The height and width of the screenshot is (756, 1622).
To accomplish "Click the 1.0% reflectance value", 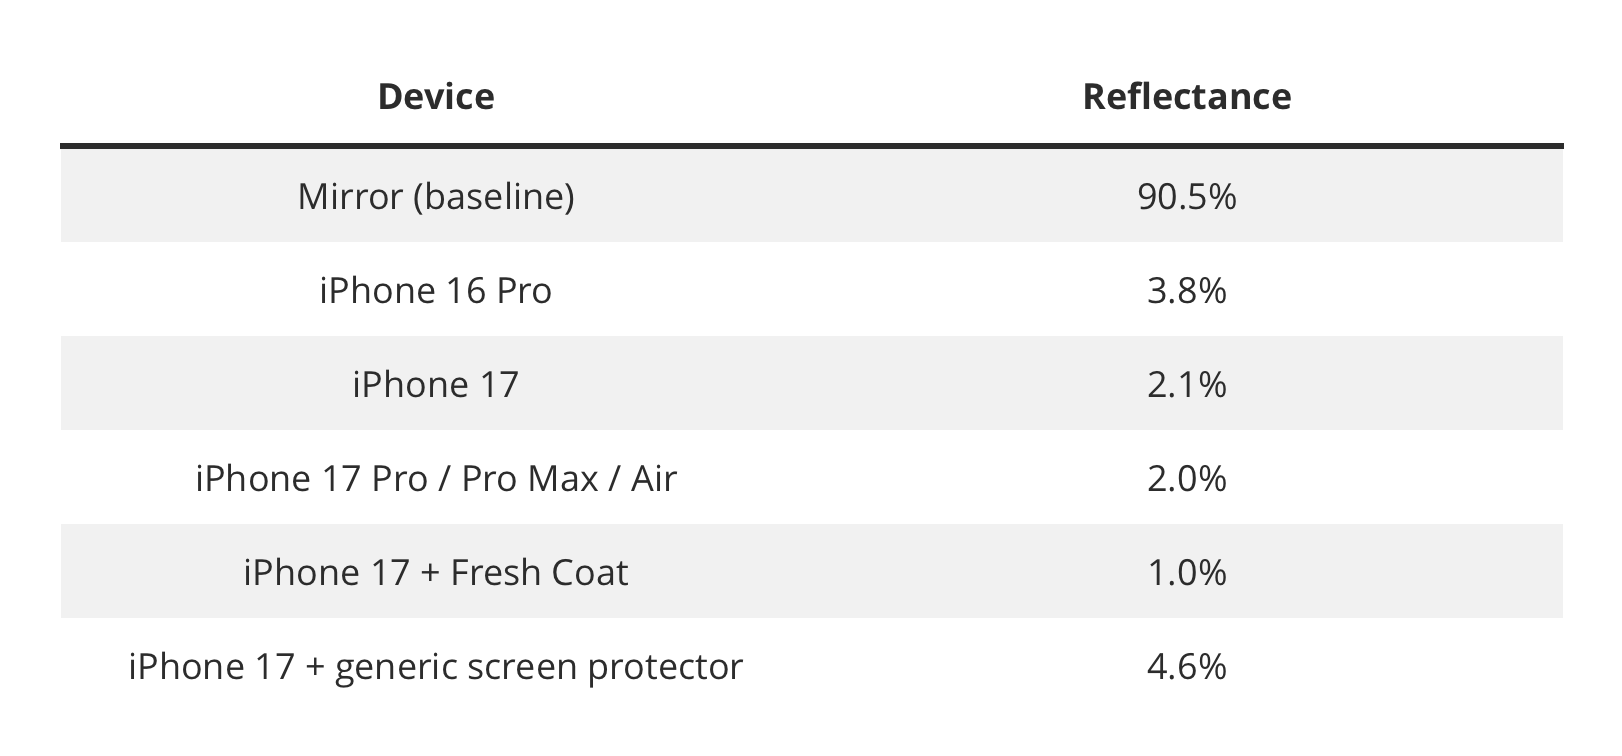I will pyautogui.click(x=1186, y=573).
